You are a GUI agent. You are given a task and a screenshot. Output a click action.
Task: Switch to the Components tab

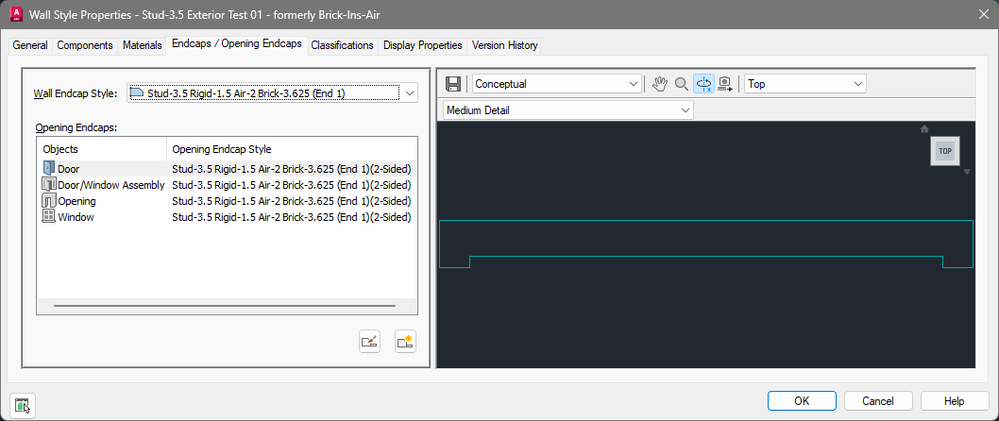(85, 45)
